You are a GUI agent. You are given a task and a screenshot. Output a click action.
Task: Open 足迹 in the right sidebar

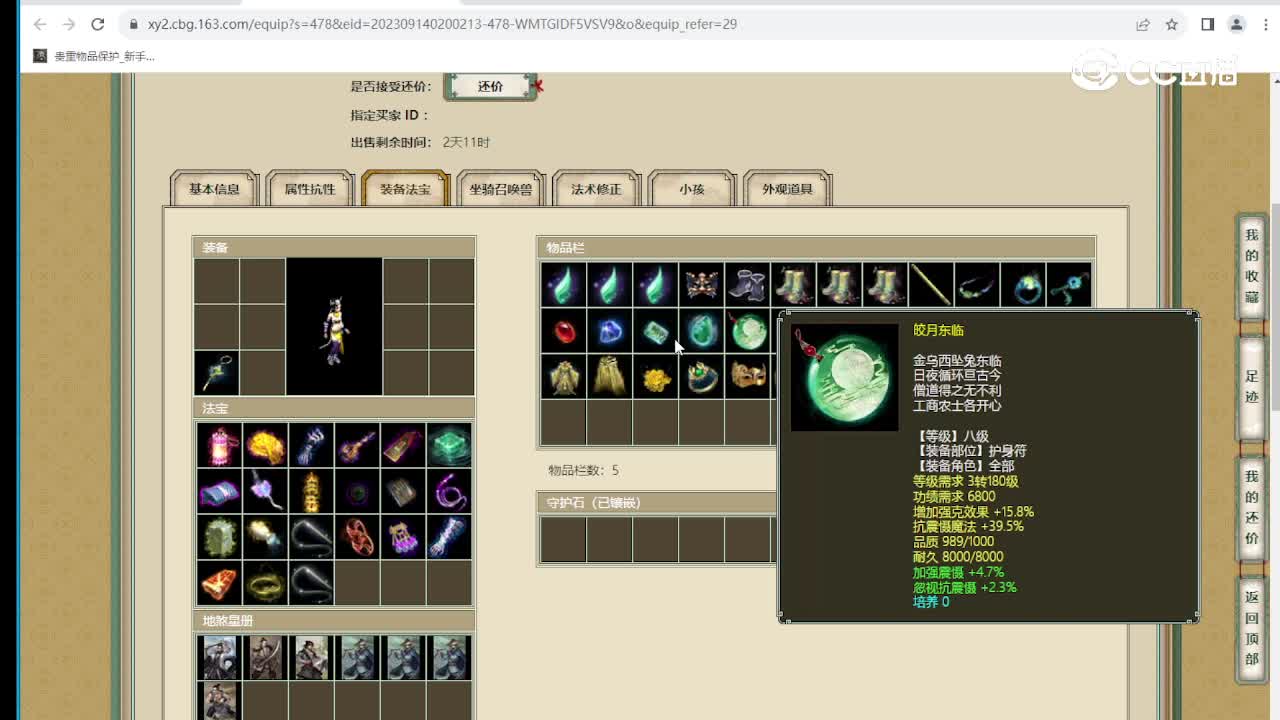1251,388
